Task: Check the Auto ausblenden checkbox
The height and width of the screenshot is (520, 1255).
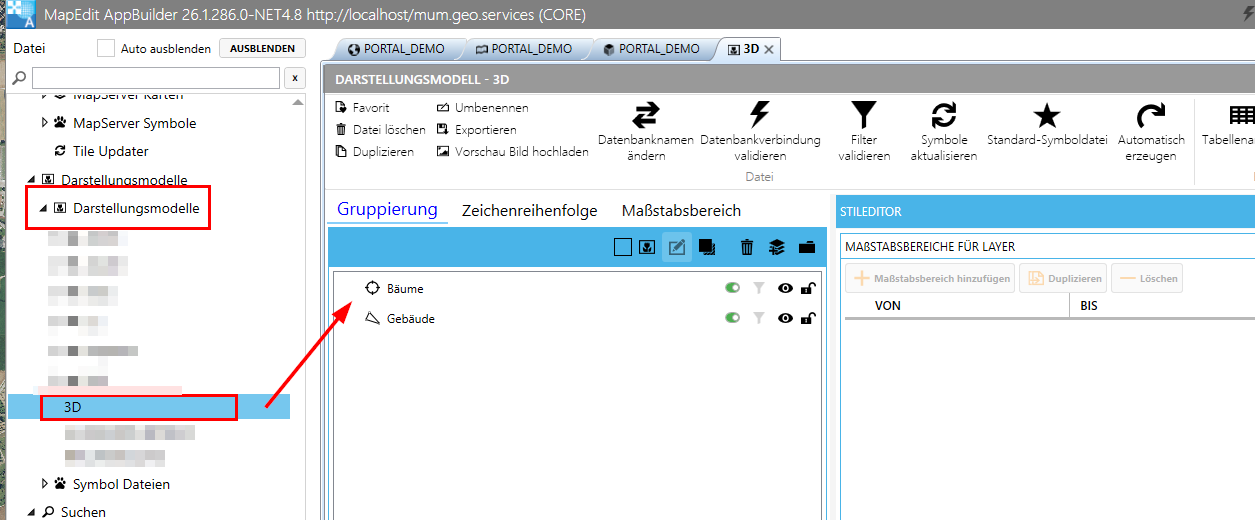Action: click(x=106, y=48)
